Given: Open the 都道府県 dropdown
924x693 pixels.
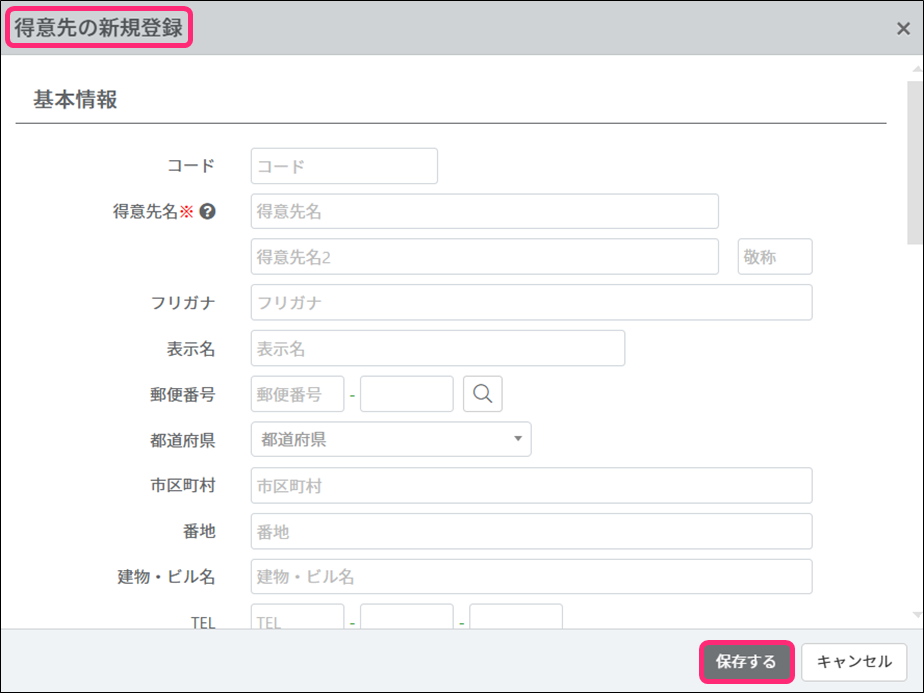Looking at the screenshot, I should click(x=391, y=439).
